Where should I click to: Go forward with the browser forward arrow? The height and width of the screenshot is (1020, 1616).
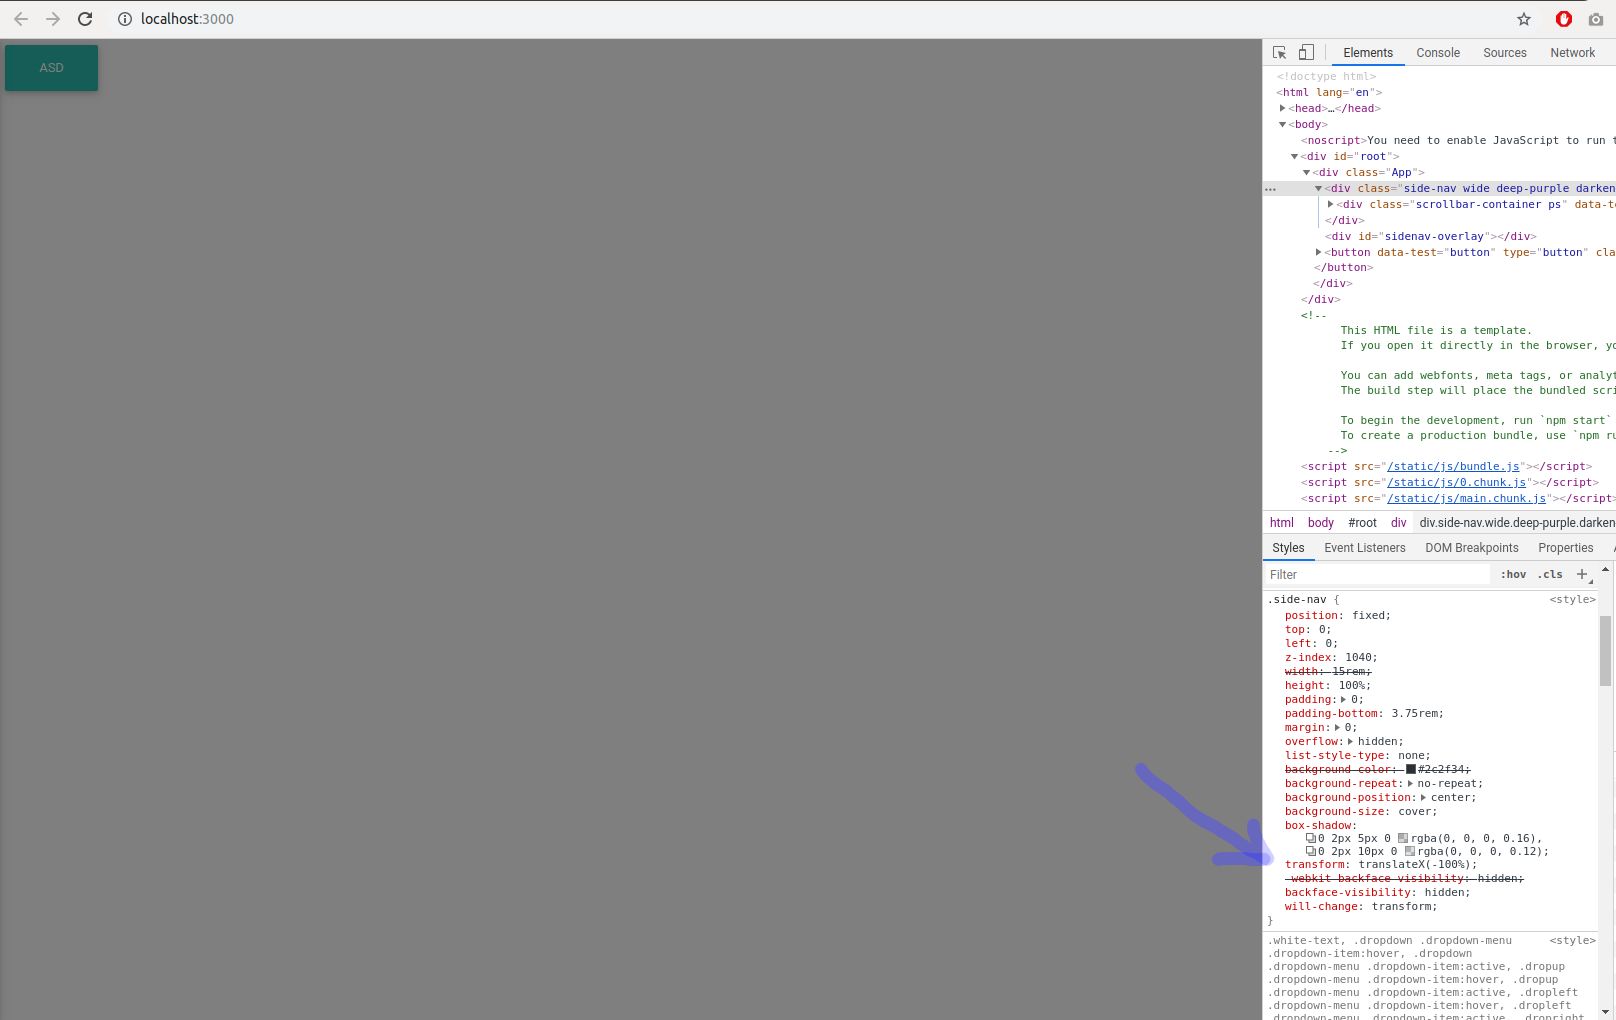coord(53,19)
